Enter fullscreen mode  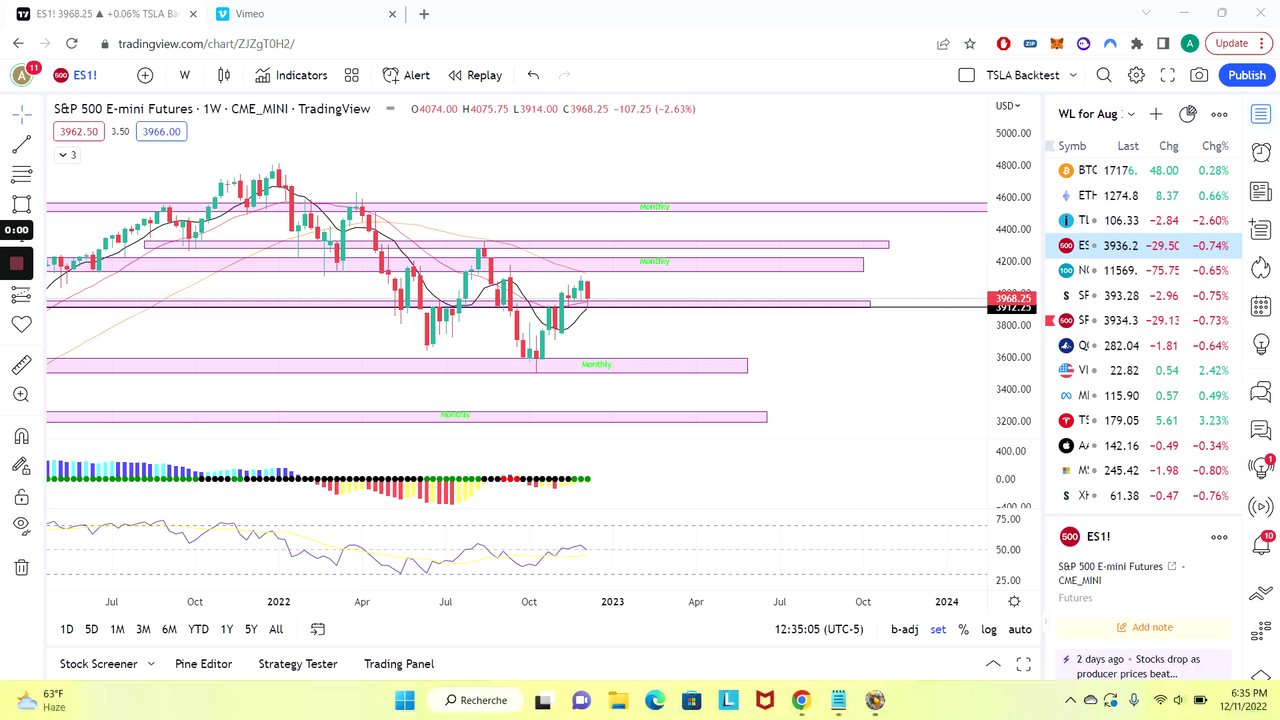click(x=1167, y=75)
